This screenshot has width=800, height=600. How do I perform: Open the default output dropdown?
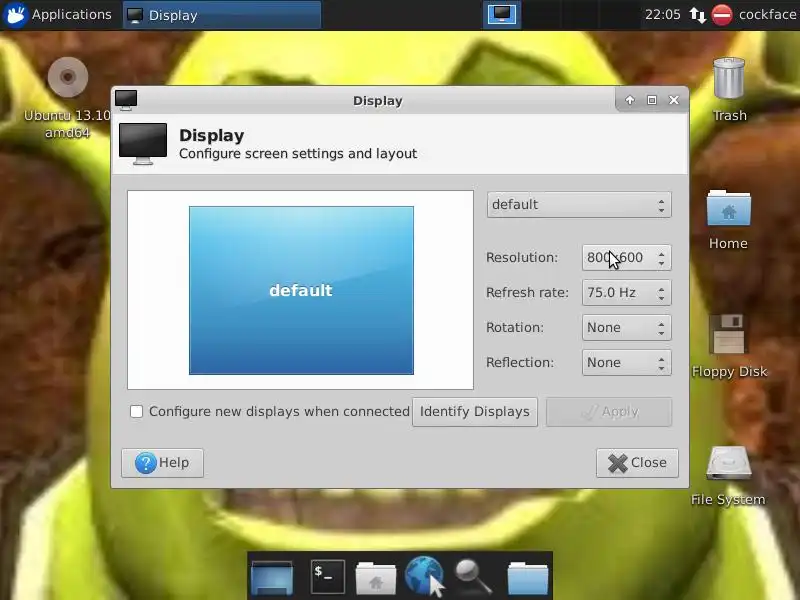click(x=579, y=205)
